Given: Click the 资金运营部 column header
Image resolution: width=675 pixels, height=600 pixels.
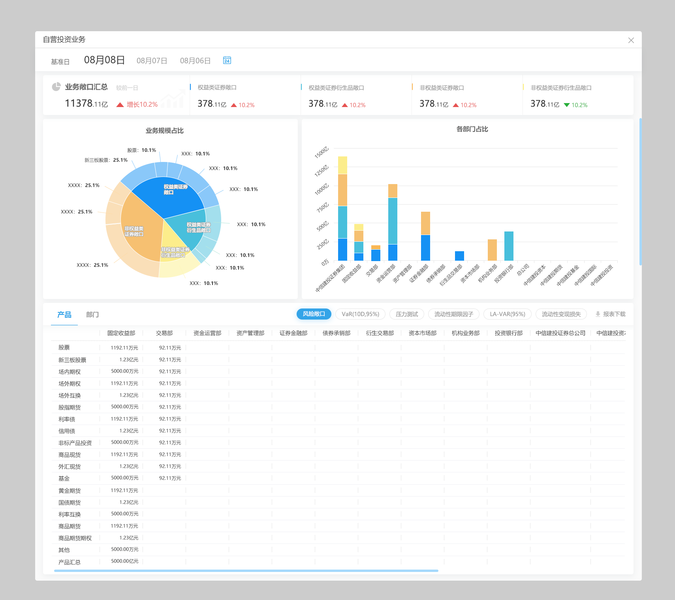Looking at the screenshot, I should [207, 333].
